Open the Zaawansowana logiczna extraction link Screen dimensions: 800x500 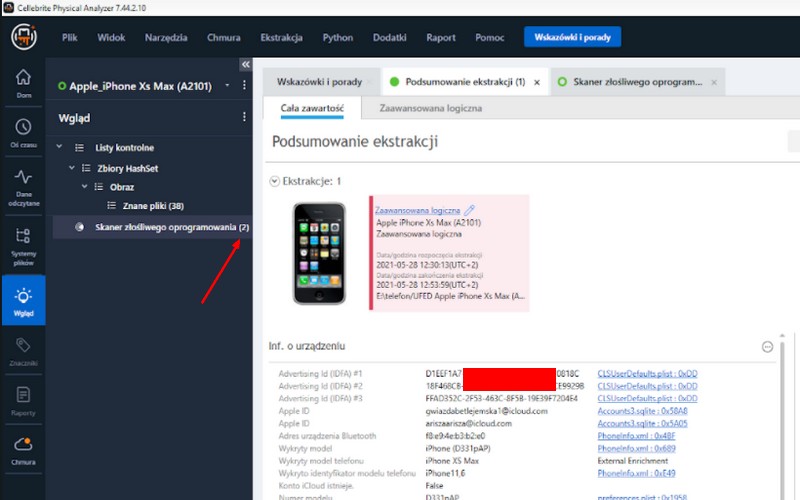417,210
